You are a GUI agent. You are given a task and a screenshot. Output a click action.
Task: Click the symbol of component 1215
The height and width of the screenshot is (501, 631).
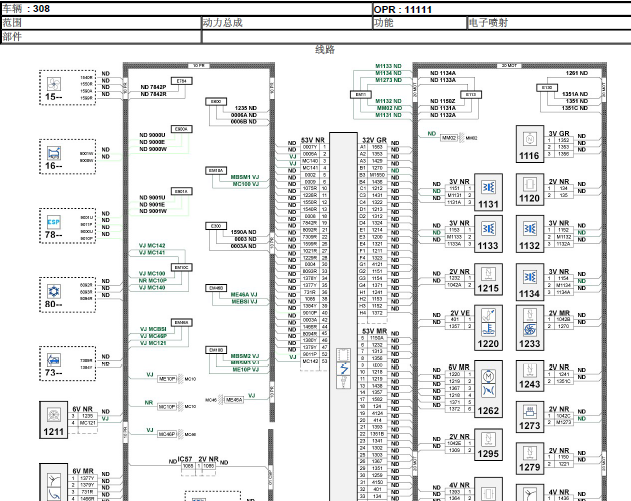click(489, 274)
